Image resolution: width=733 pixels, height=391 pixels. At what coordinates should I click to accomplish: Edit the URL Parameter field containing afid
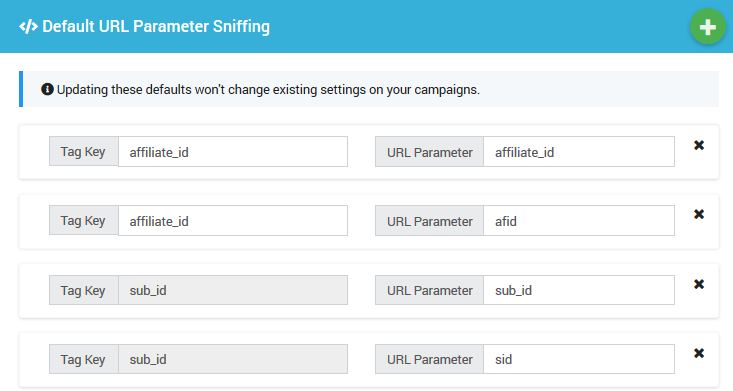point(579,221)
